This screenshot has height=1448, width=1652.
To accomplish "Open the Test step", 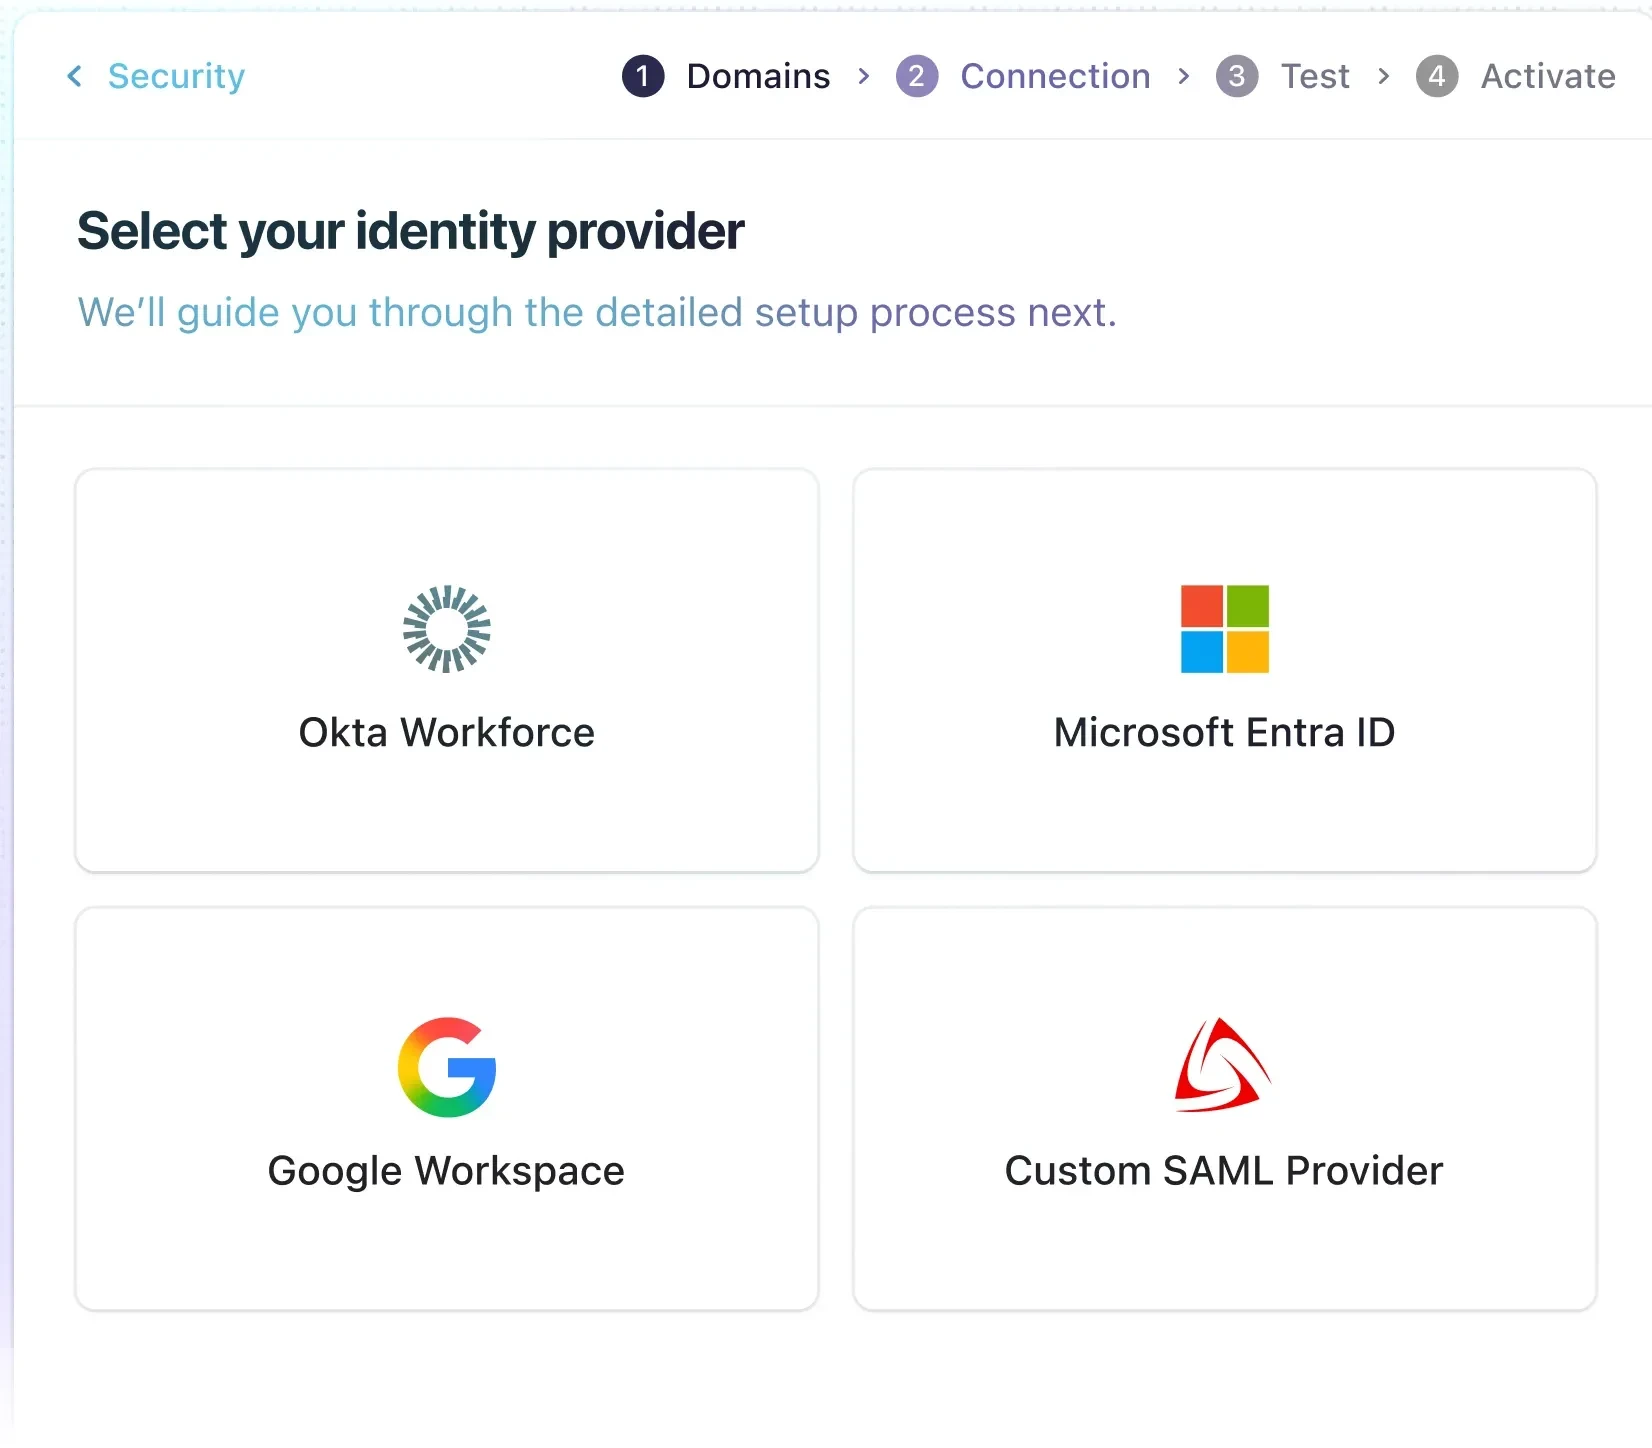I will point(1315,76).
